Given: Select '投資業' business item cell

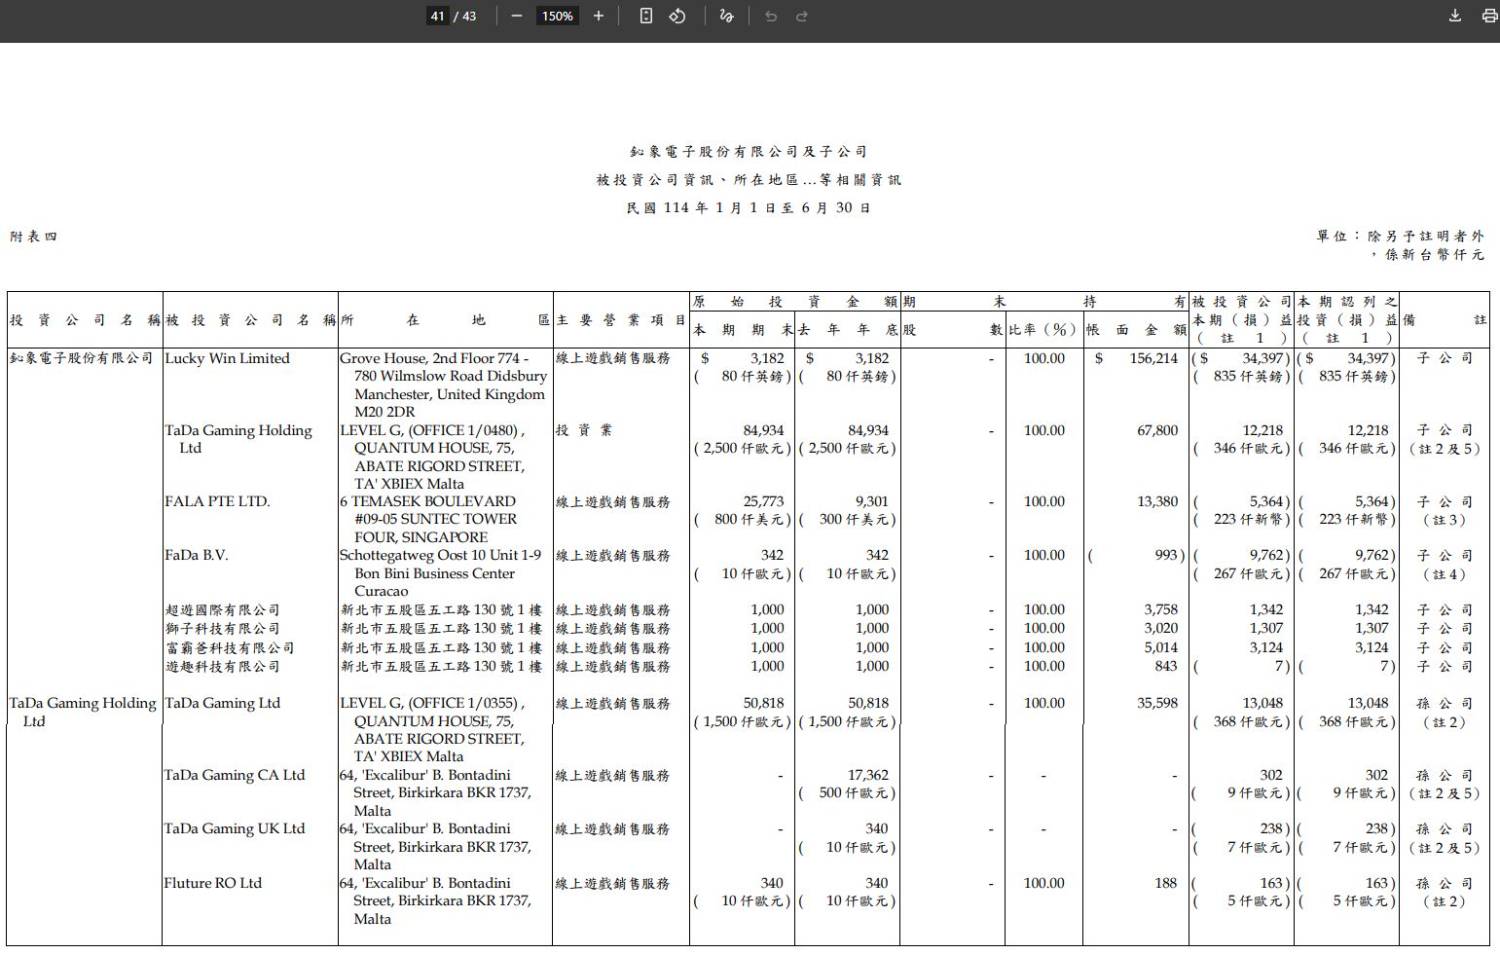Looking at the screenshot, I should click(x=584, y=430).
